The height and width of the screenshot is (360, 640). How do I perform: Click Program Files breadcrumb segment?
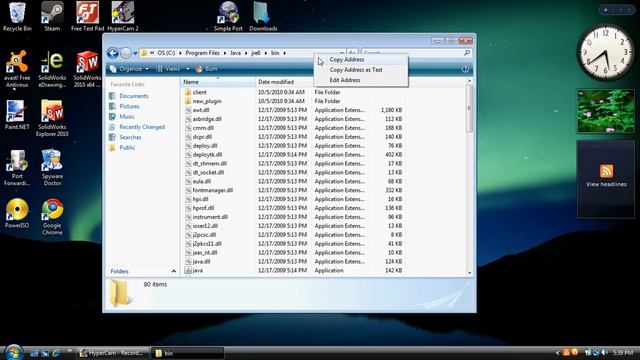click(x=202, y=53)
